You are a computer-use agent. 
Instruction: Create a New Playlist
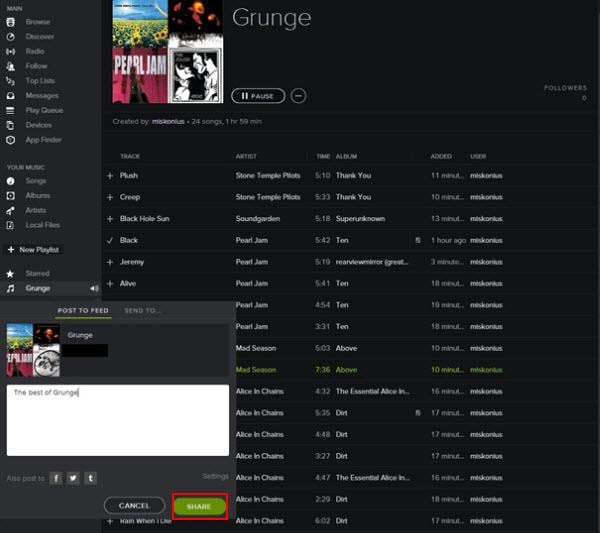tap(33, 249)
